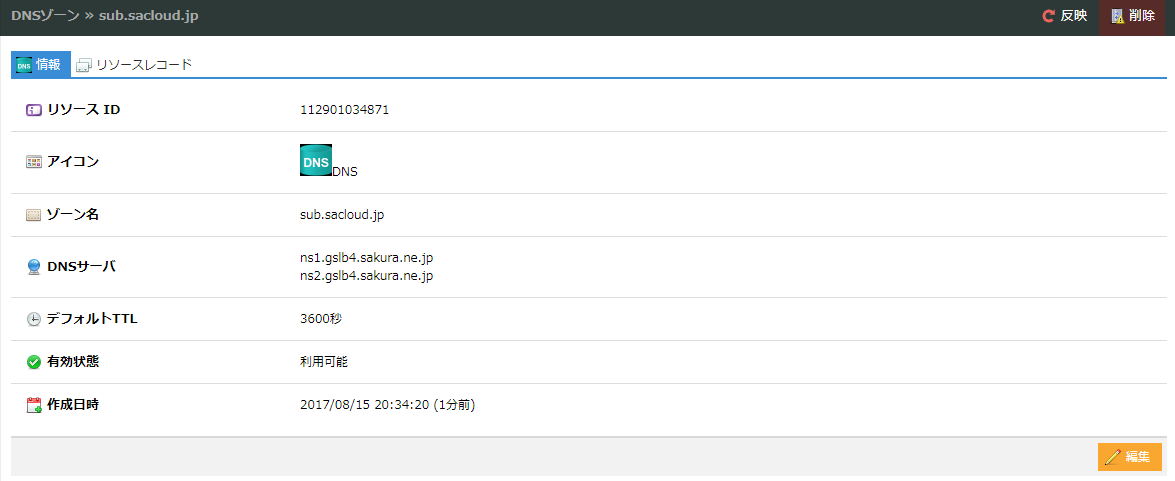The height and width of the screenshot is (481, 1175).
Task: Click the アイコン row icon
Action: [33, 162]
